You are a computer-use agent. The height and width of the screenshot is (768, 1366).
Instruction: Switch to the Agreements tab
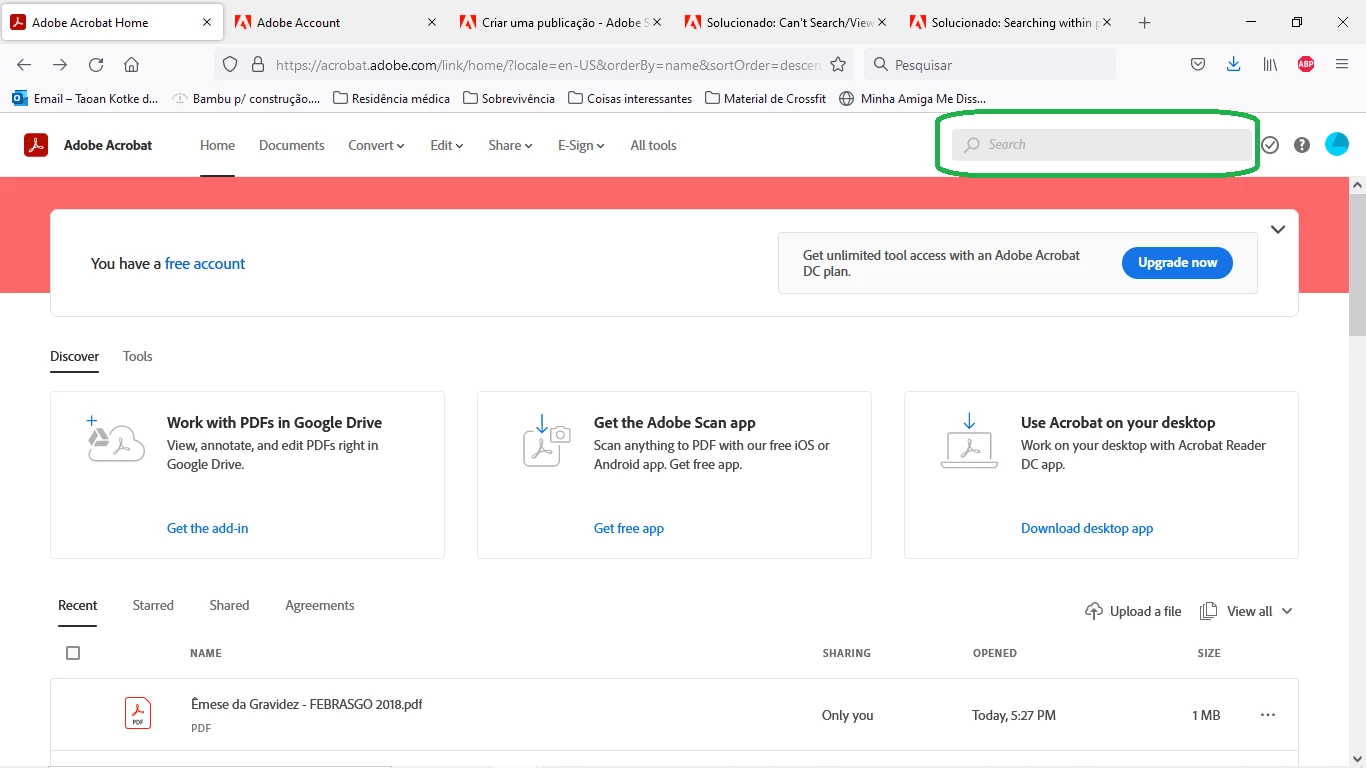click(x=320, y=605)
